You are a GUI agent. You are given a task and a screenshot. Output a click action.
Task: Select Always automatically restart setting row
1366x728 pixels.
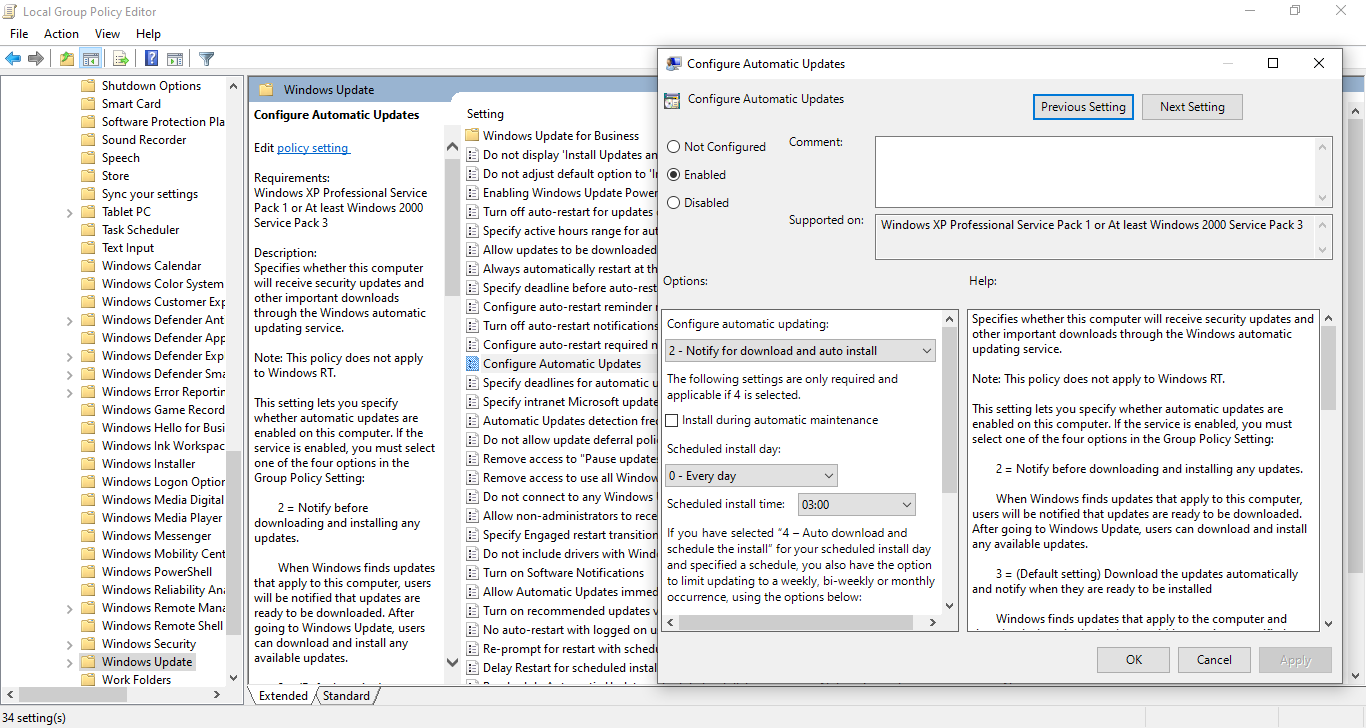[570, 269]
